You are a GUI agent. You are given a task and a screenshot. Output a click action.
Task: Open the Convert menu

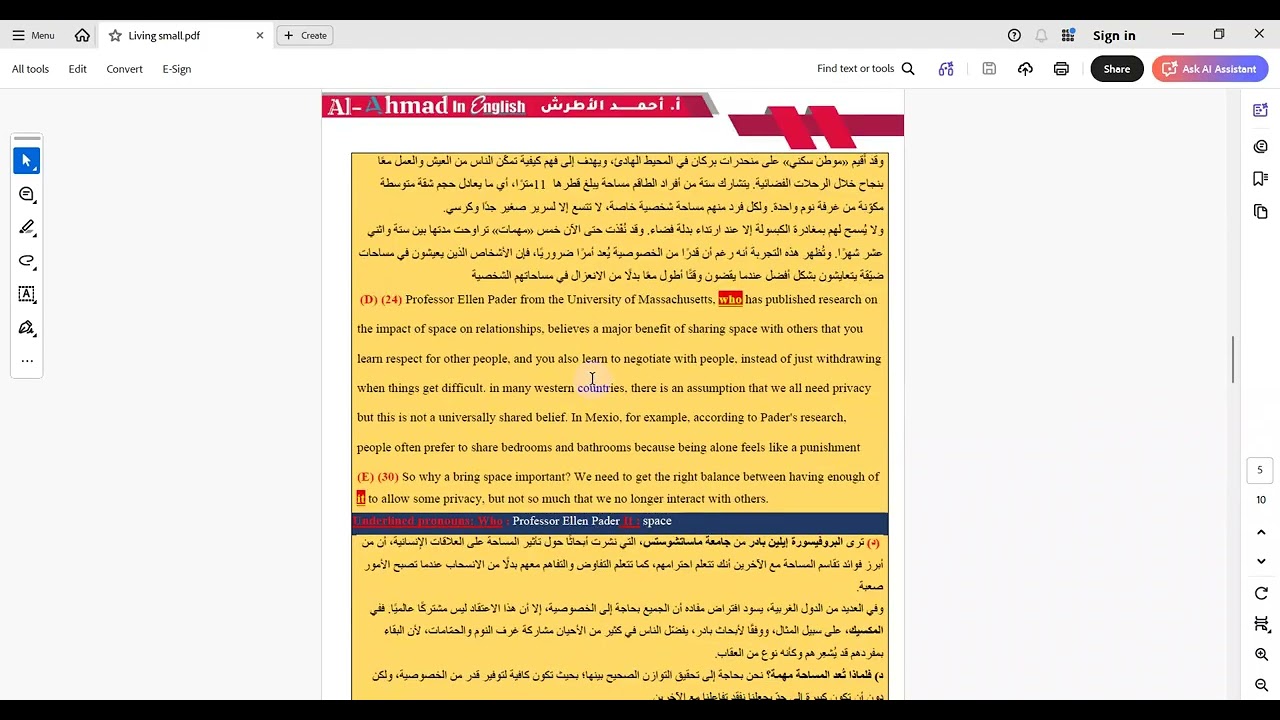click(x=124, y=69)
